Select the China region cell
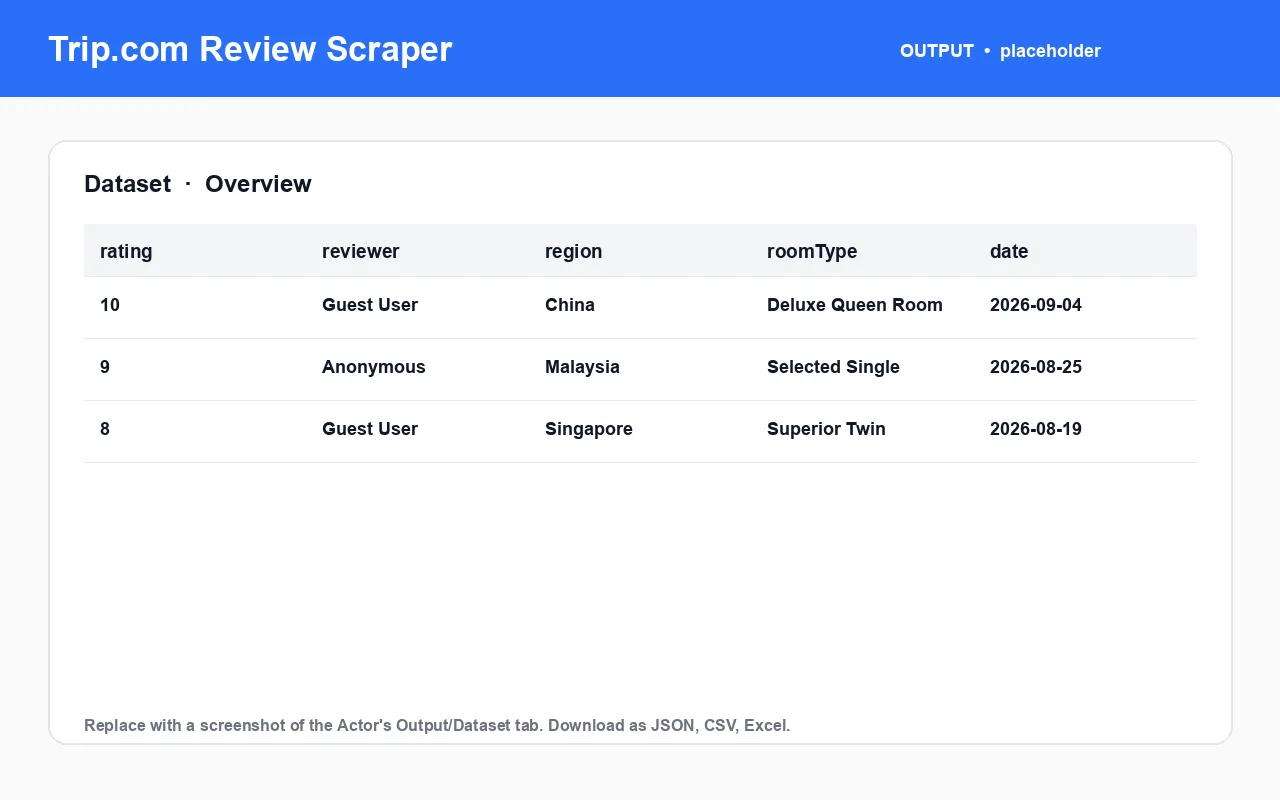 pos(570,305)
